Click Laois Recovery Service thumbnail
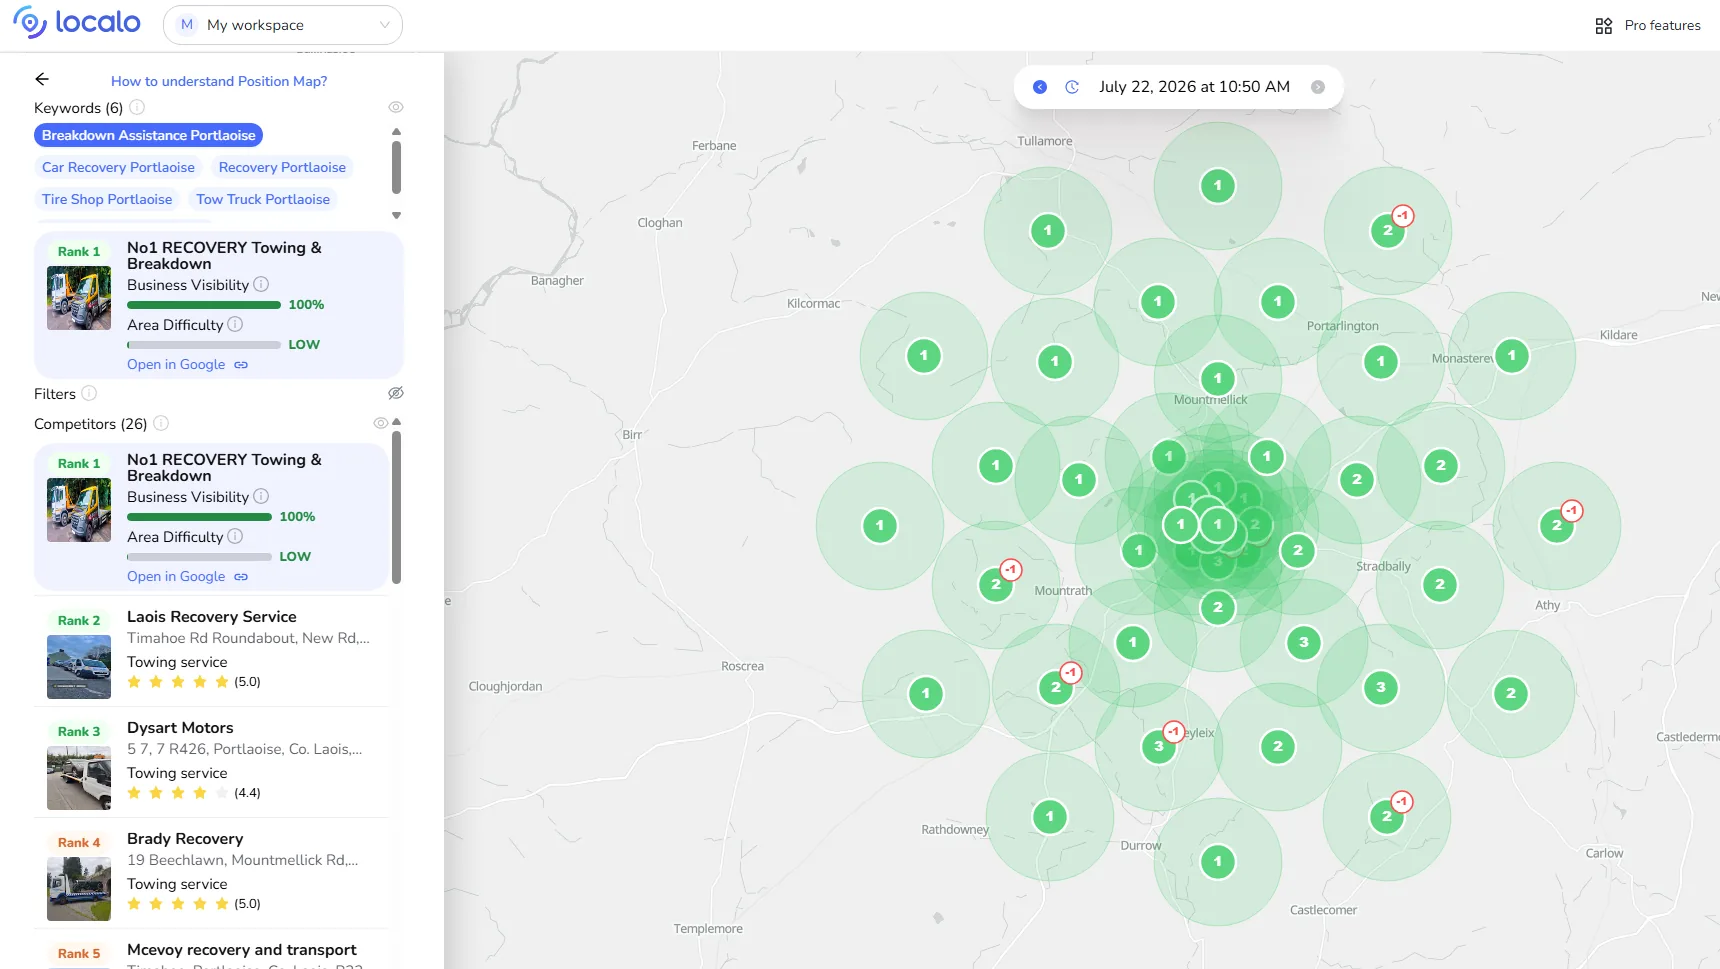 tap(79, 667)
